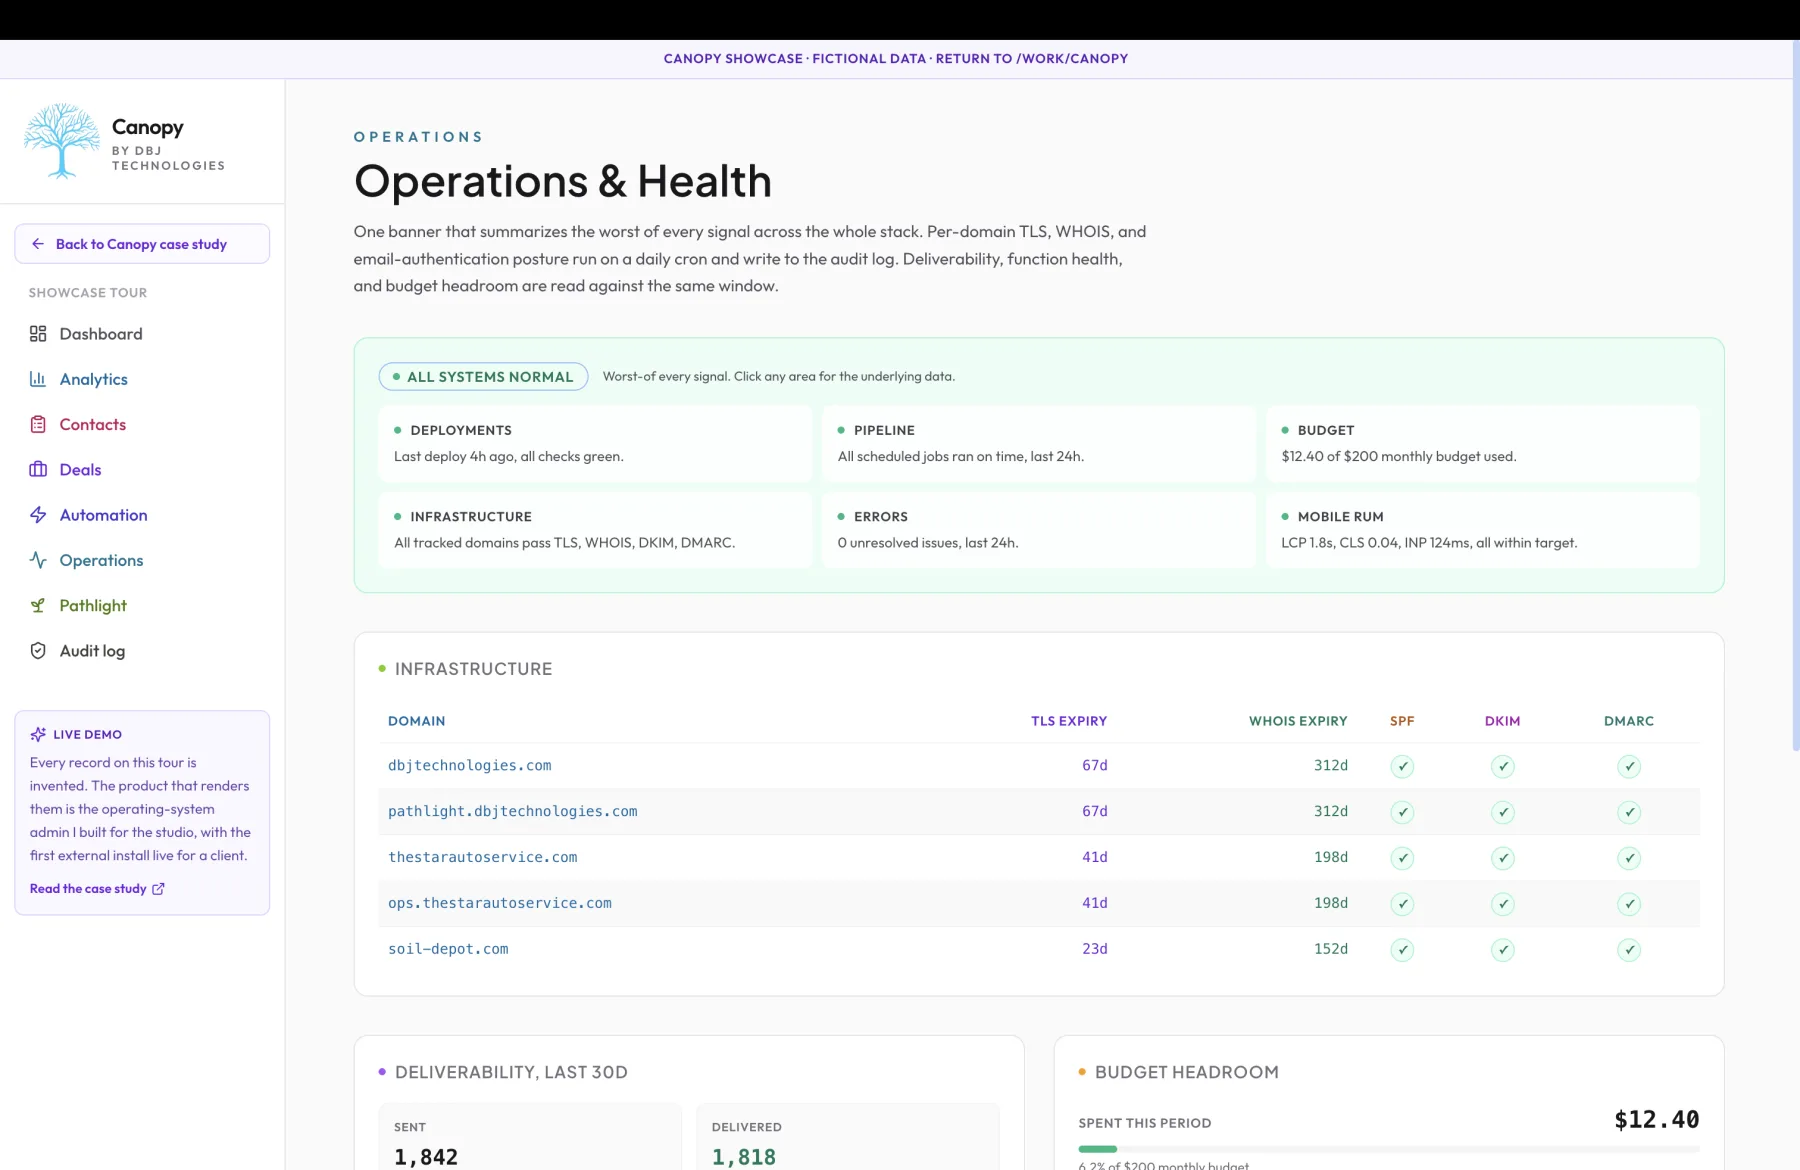Click the Operations pulse icon
Viewport: 1800px width, 1170px height.
point(38,560)
